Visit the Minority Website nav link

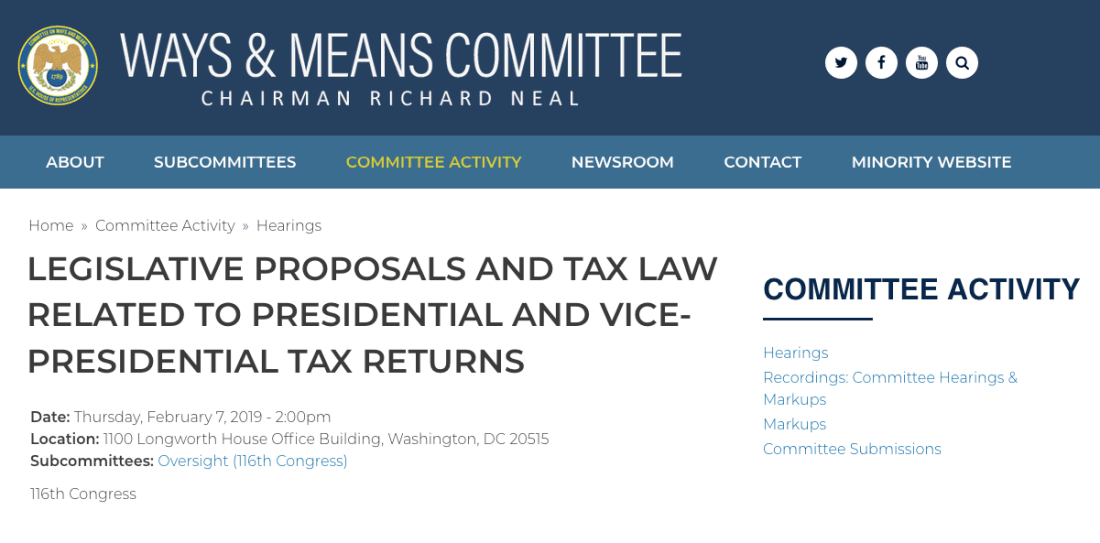[931, 162]
